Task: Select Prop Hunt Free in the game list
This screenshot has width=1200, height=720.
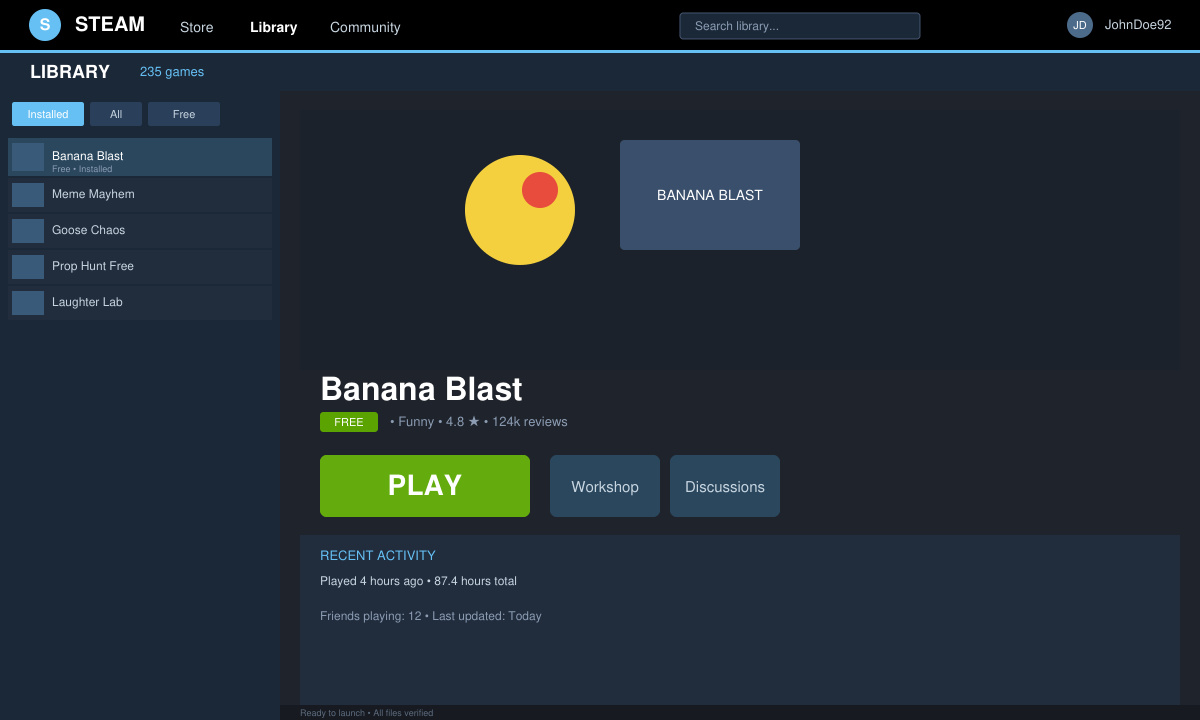Action: [140, 267]
